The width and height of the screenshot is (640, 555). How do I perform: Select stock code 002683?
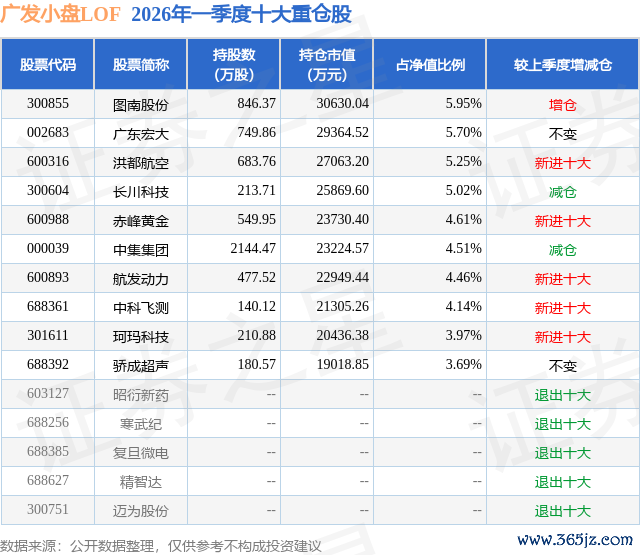[x=48, y=133]
